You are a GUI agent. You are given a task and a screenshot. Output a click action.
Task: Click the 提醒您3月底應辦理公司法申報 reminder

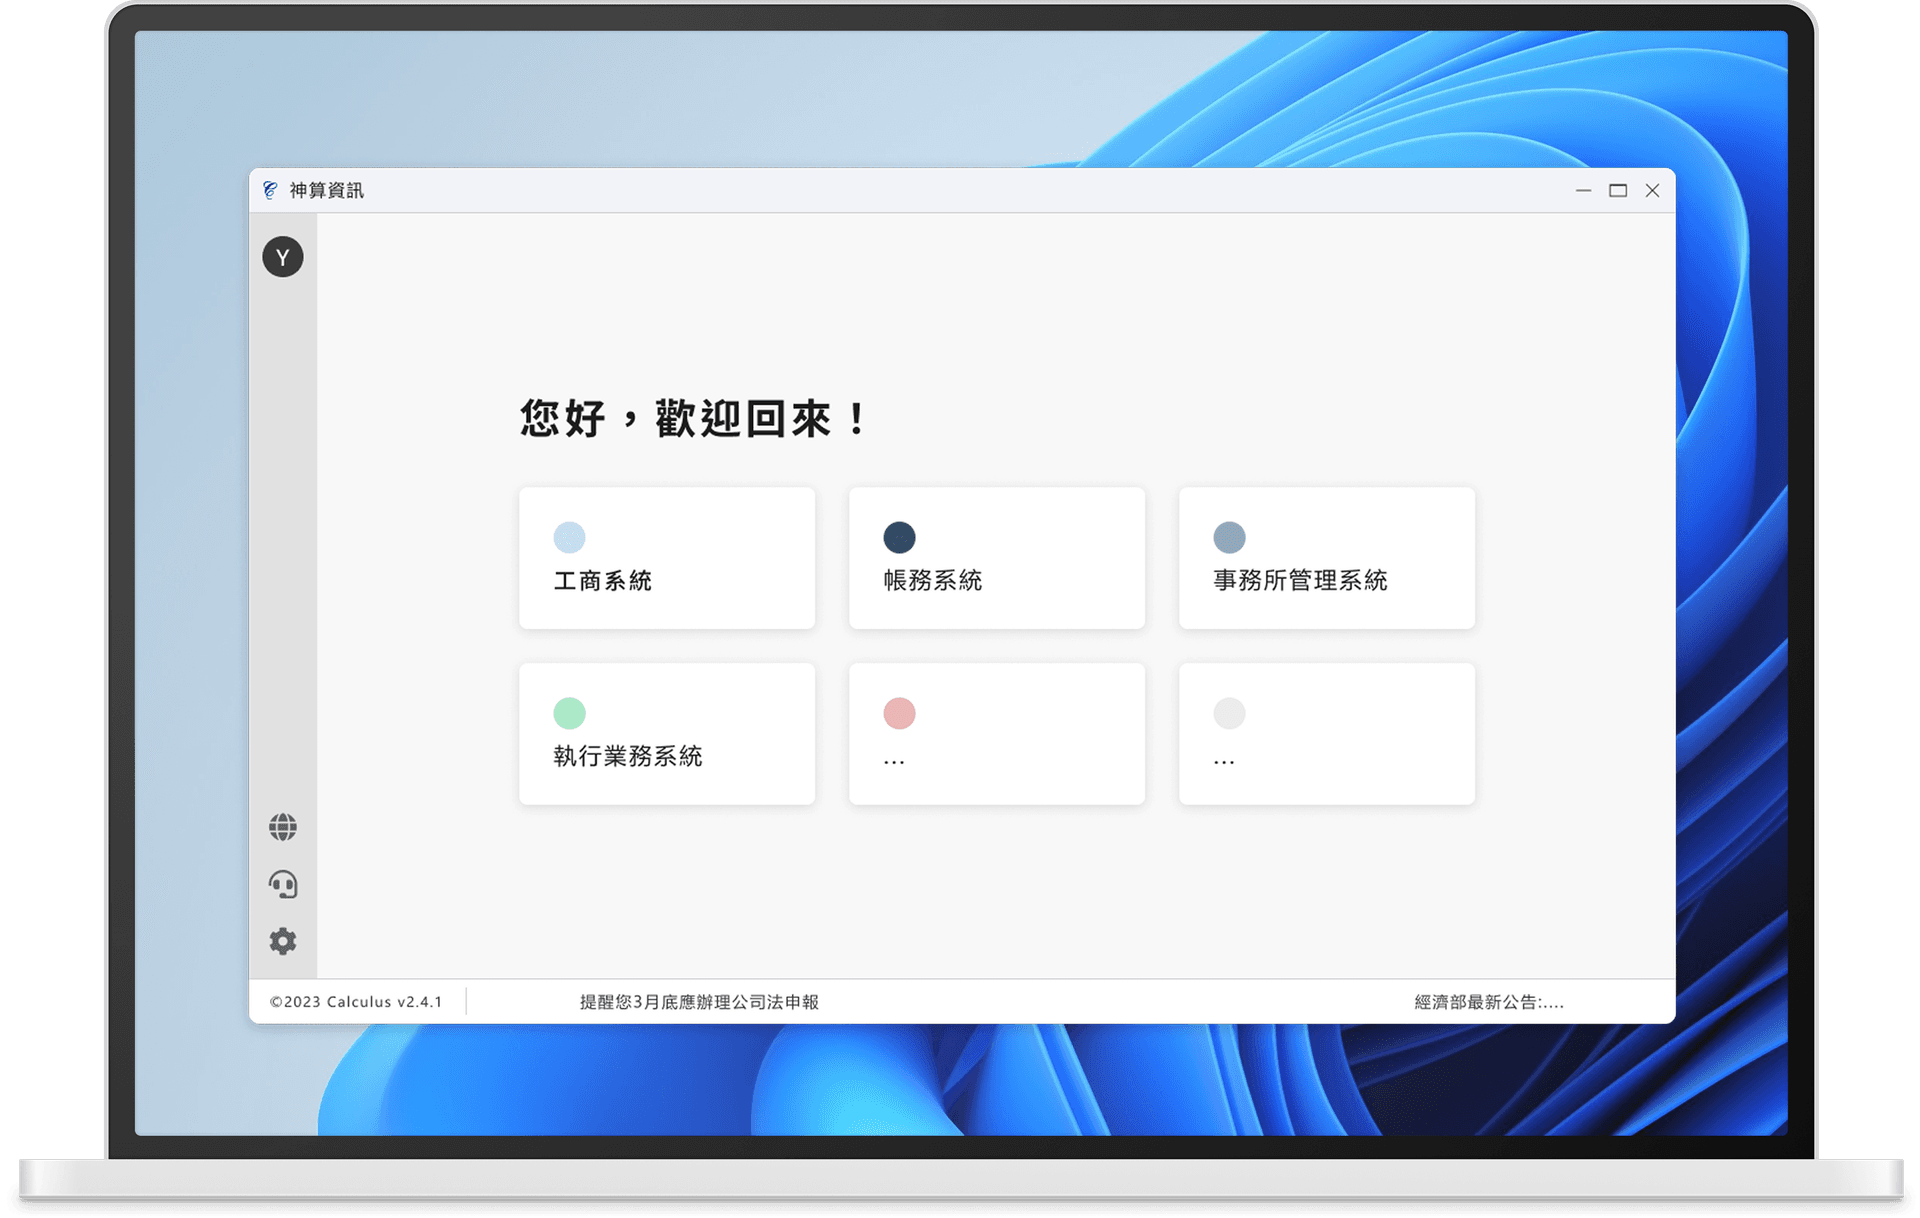pos(699,1002)
